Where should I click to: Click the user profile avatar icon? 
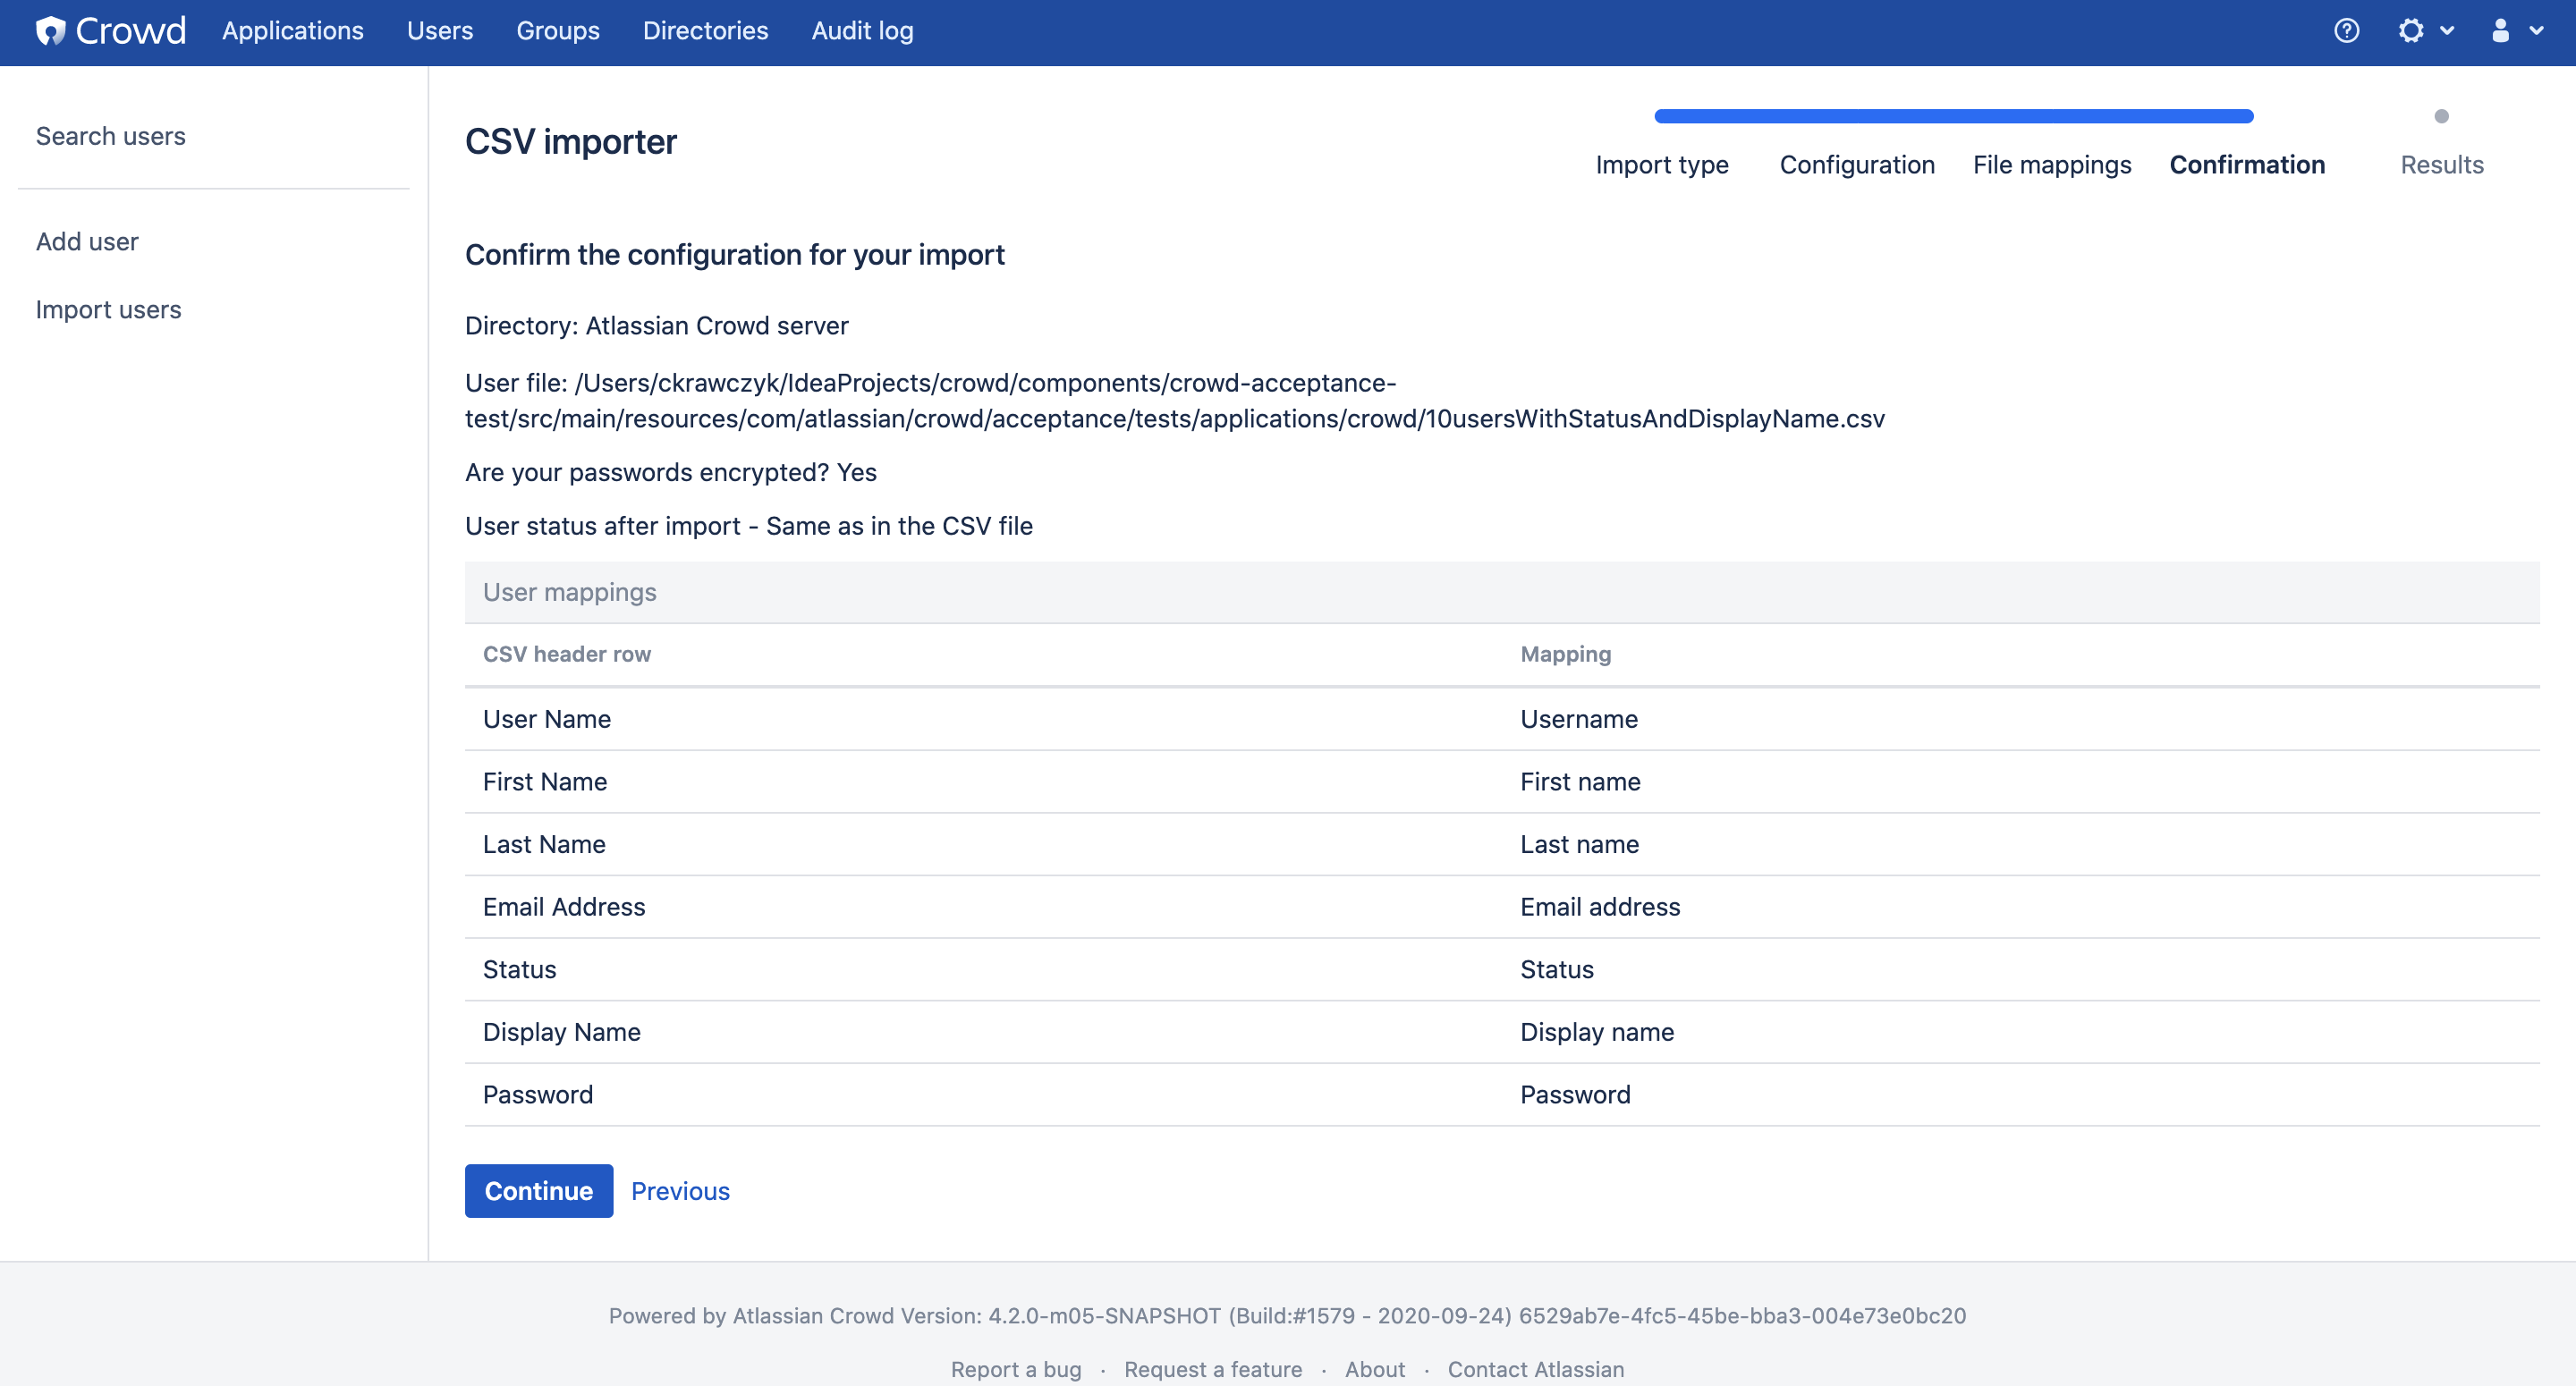click(x=2500, y=31)
